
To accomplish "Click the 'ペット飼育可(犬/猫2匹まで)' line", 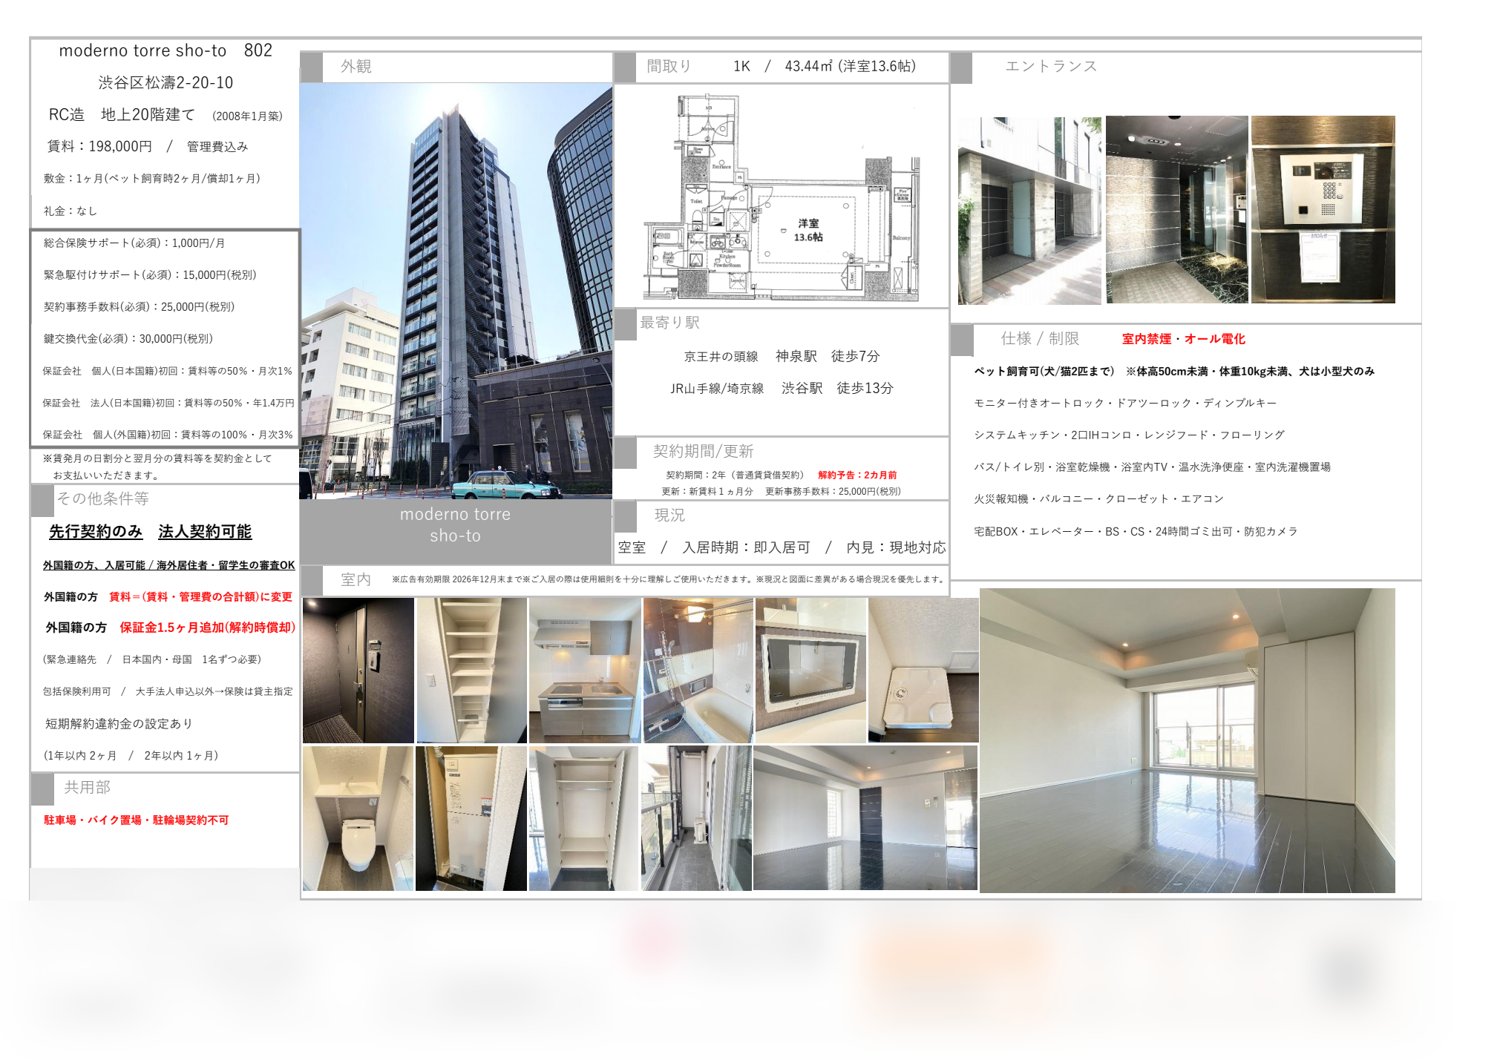I will pyautogui.click(x=1174, y=371).
